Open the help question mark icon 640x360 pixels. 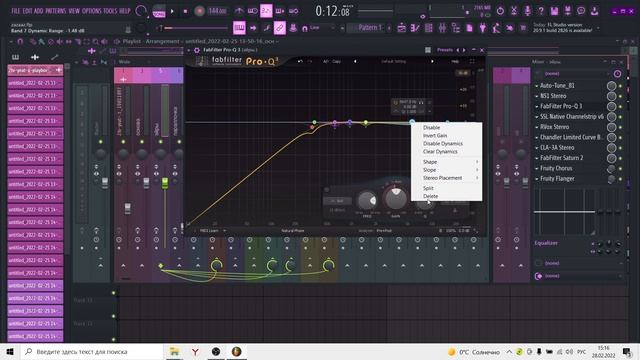pyautogui.click(x=541, y=11)
